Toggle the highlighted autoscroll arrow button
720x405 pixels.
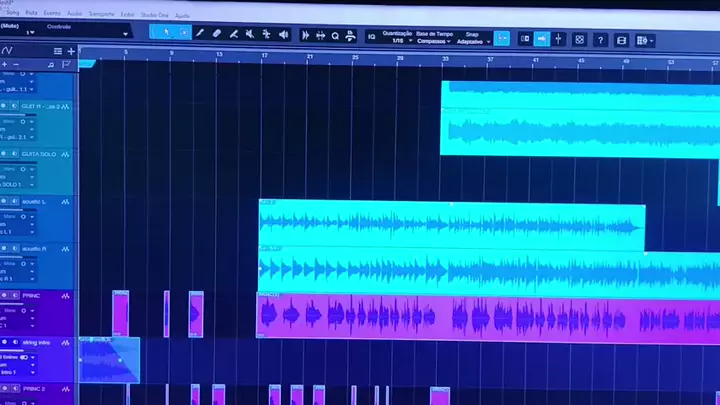coord(541,39)
